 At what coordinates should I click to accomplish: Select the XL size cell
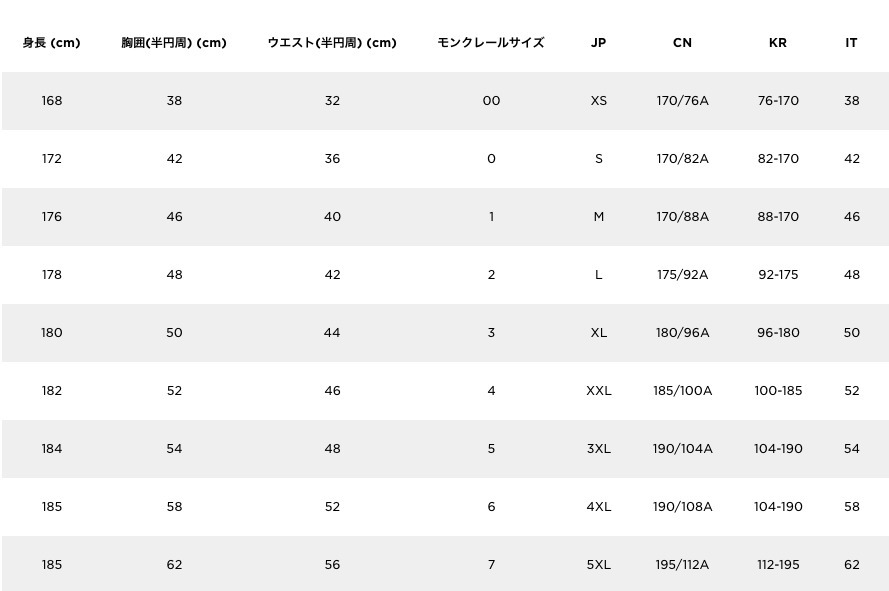point(599,333)
